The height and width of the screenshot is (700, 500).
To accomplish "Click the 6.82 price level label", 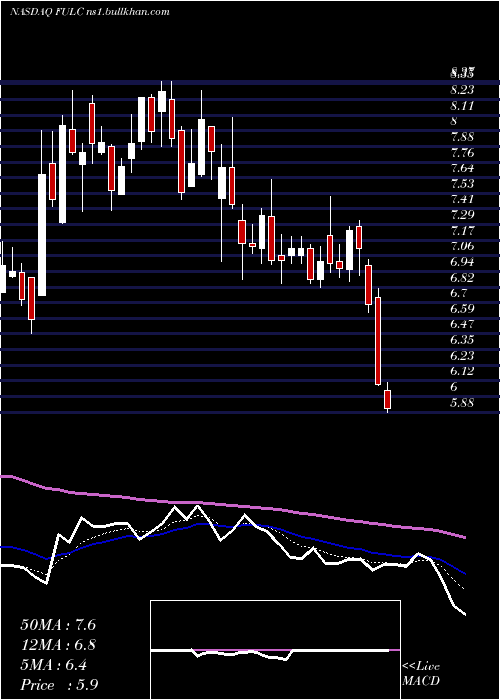I will click(462, 277).
